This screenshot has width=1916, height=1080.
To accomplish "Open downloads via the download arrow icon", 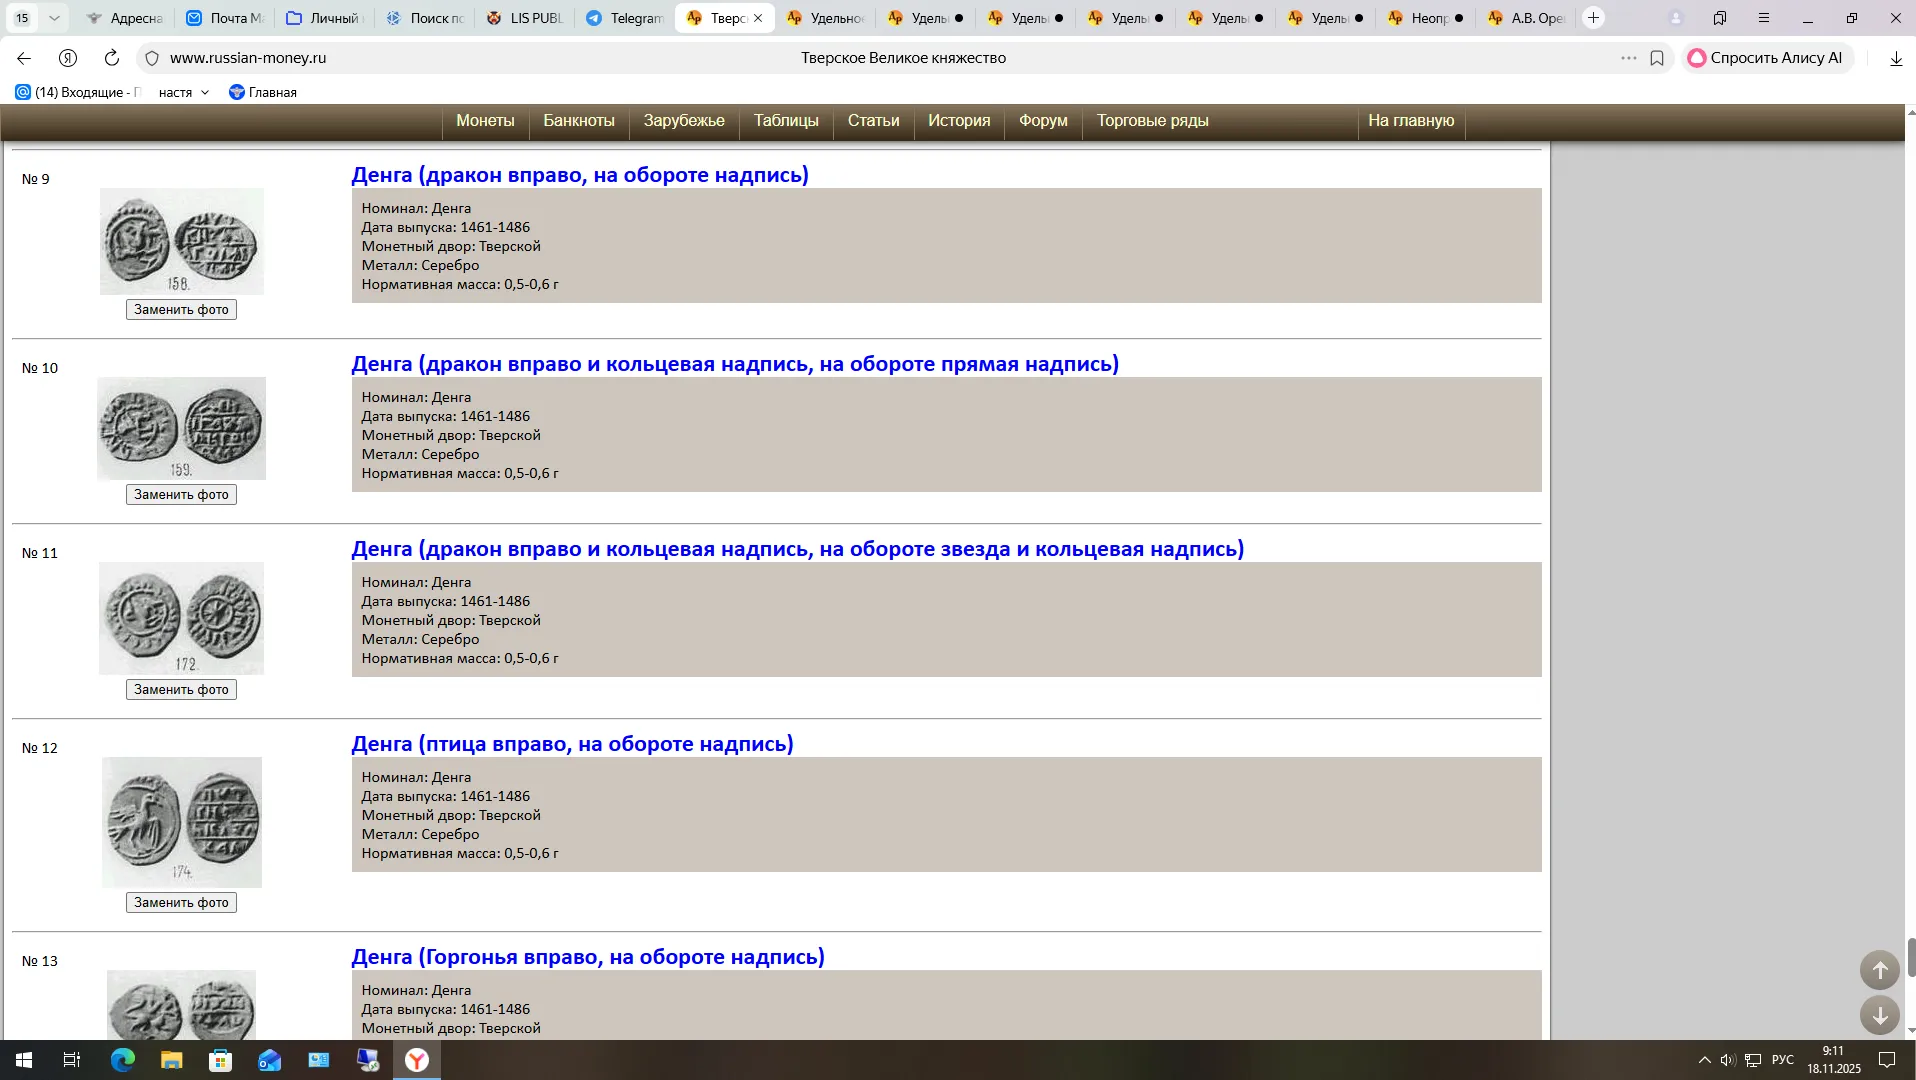I will click(x=1895, y=58).
